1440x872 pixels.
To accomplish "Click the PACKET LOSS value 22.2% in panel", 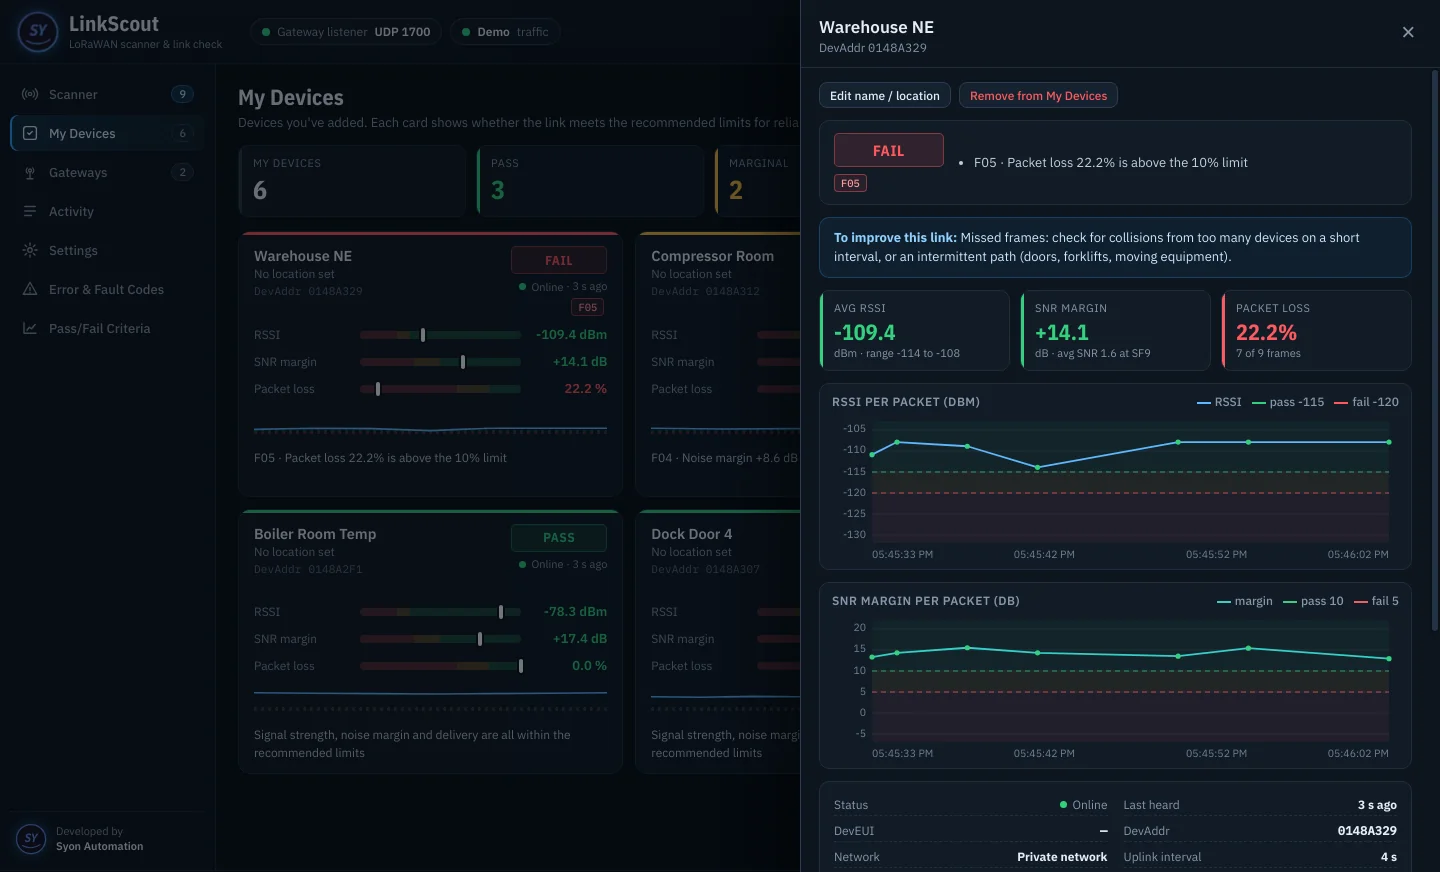I will [1266, 332].
